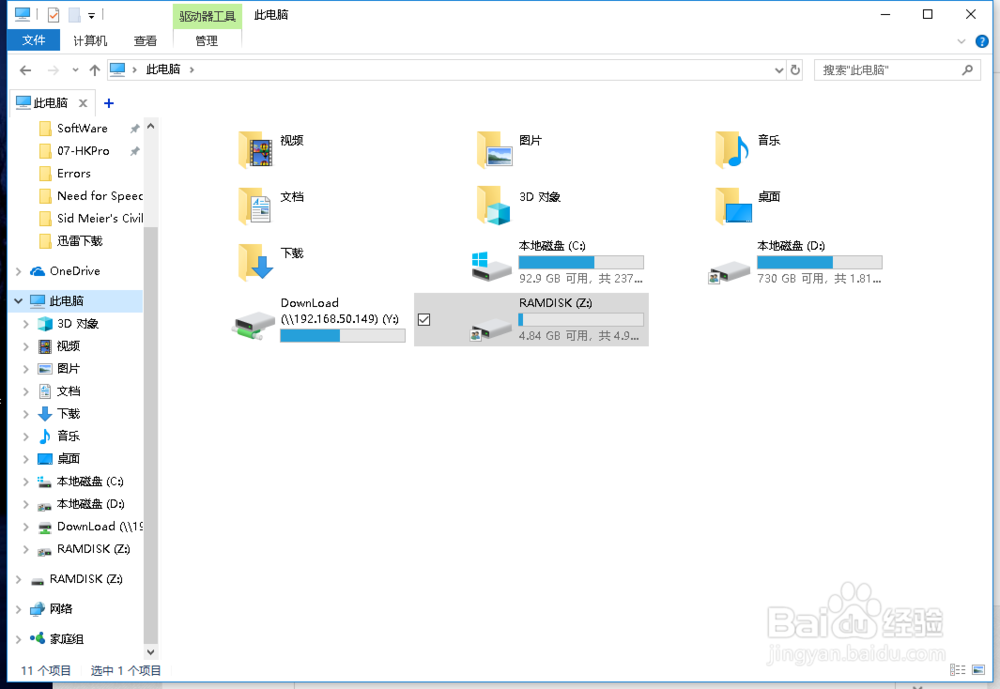Add a new tab with plus icon

pyautogui.click(x=108, y=103)
